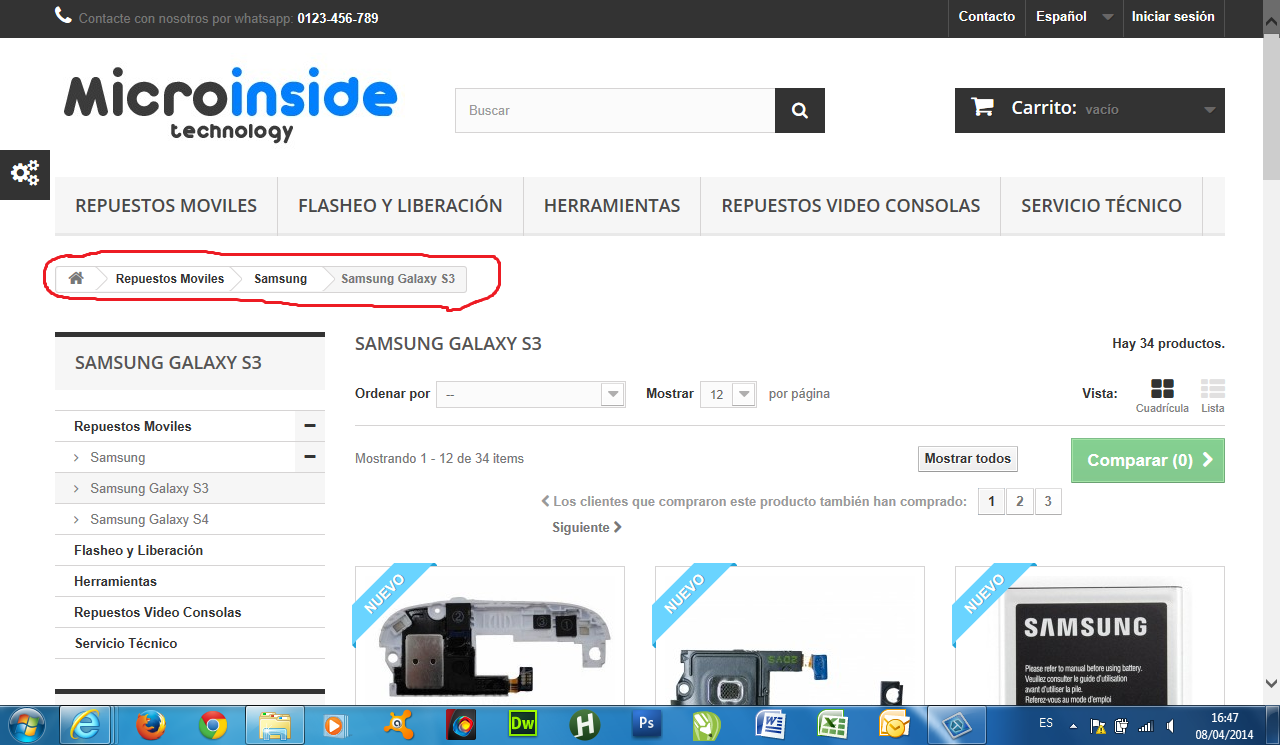
Task: Open the Windows Start menu
Action: (x=25, y=724)
